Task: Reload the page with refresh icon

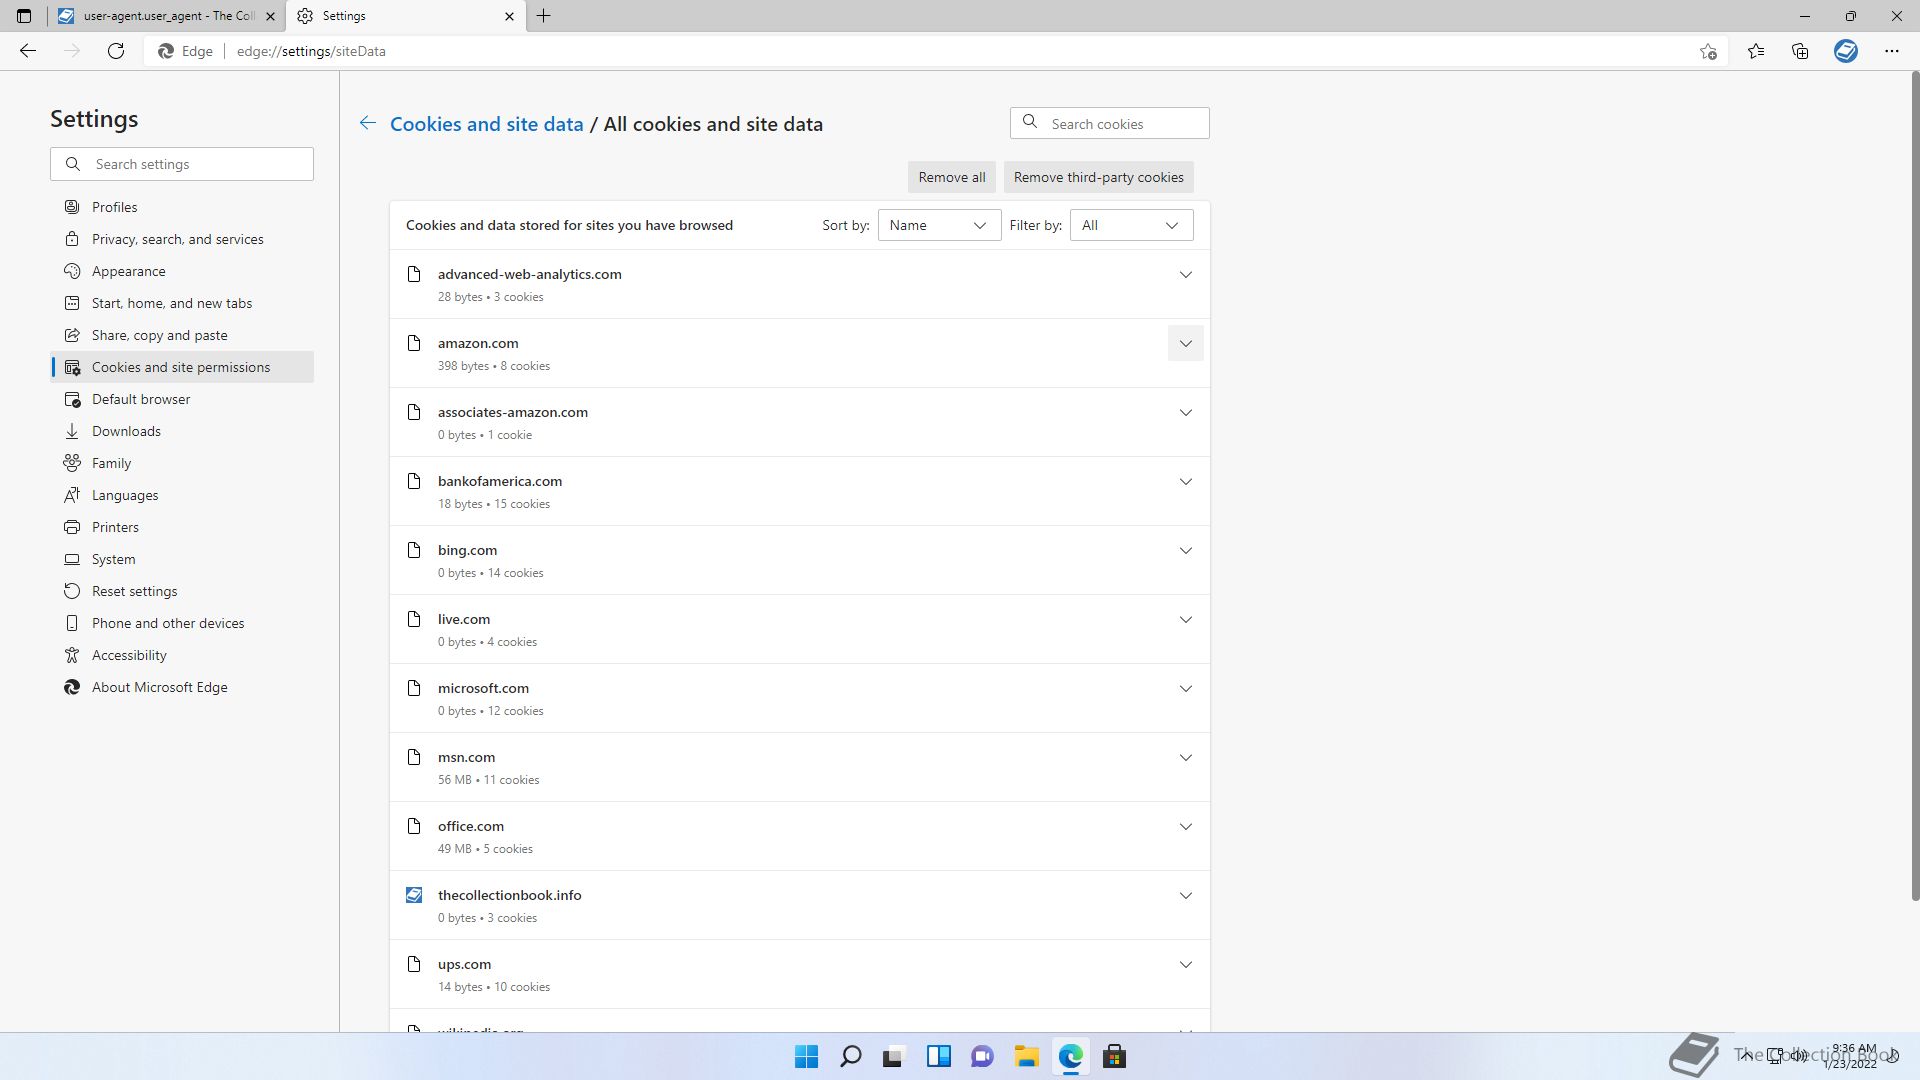Action: tap(116, 51)
